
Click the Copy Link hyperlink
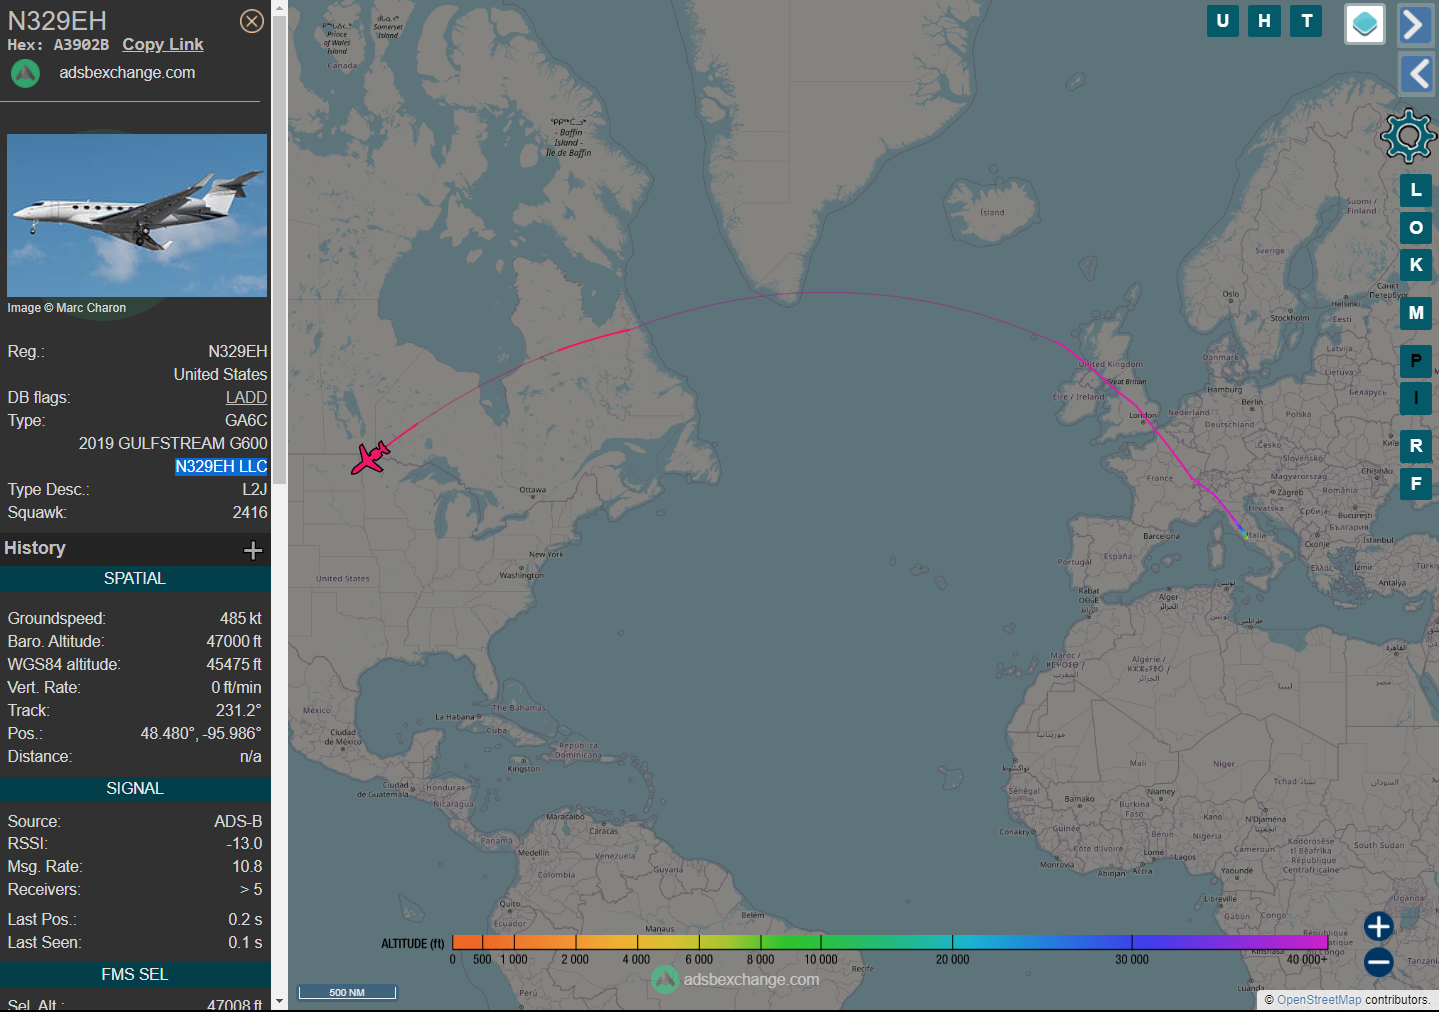click(163, 44)
